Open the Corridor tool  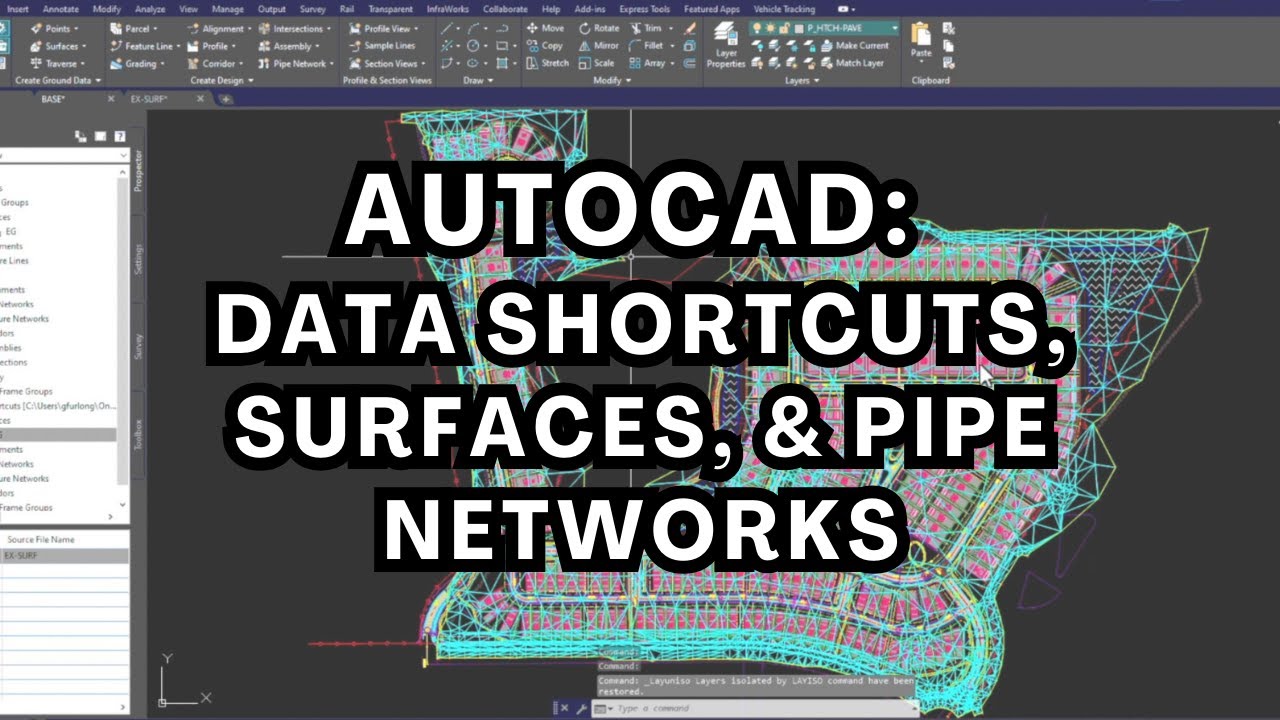point(215,63)
